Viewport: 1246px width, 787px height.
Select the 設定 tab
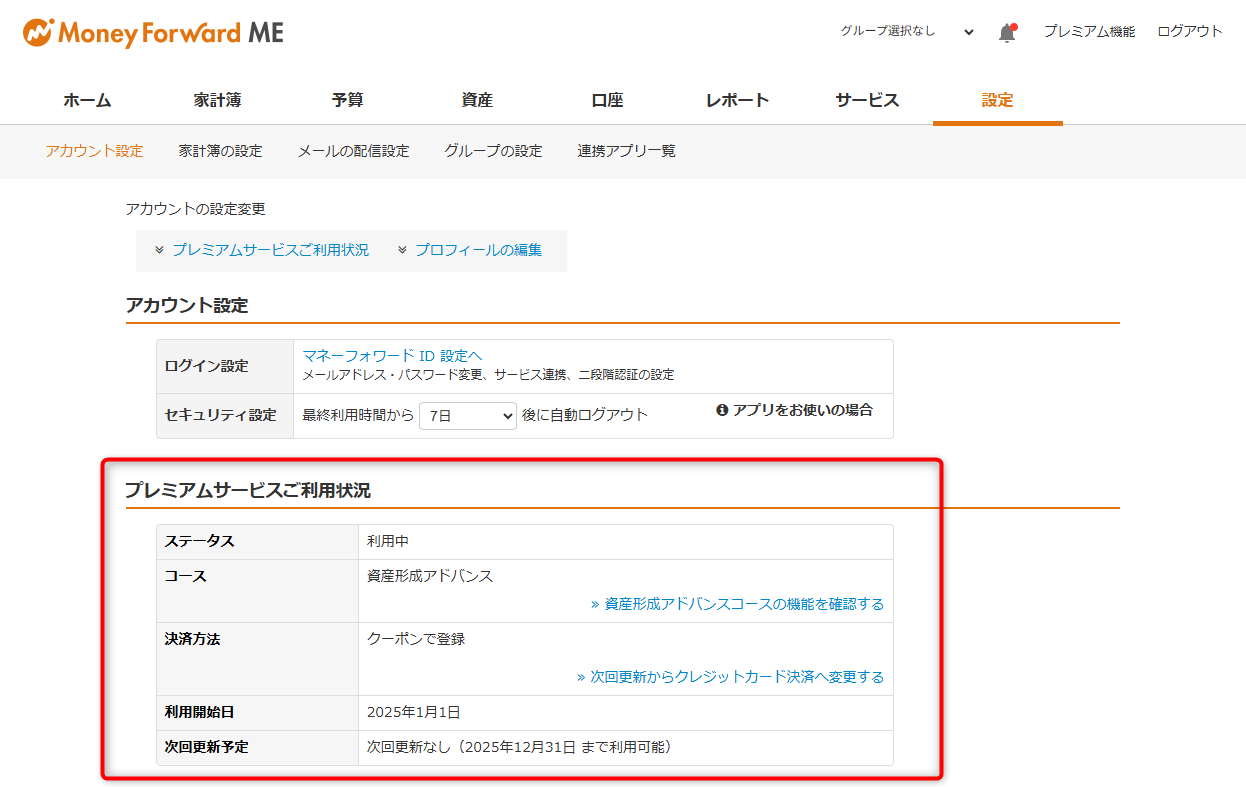(997, 100)
